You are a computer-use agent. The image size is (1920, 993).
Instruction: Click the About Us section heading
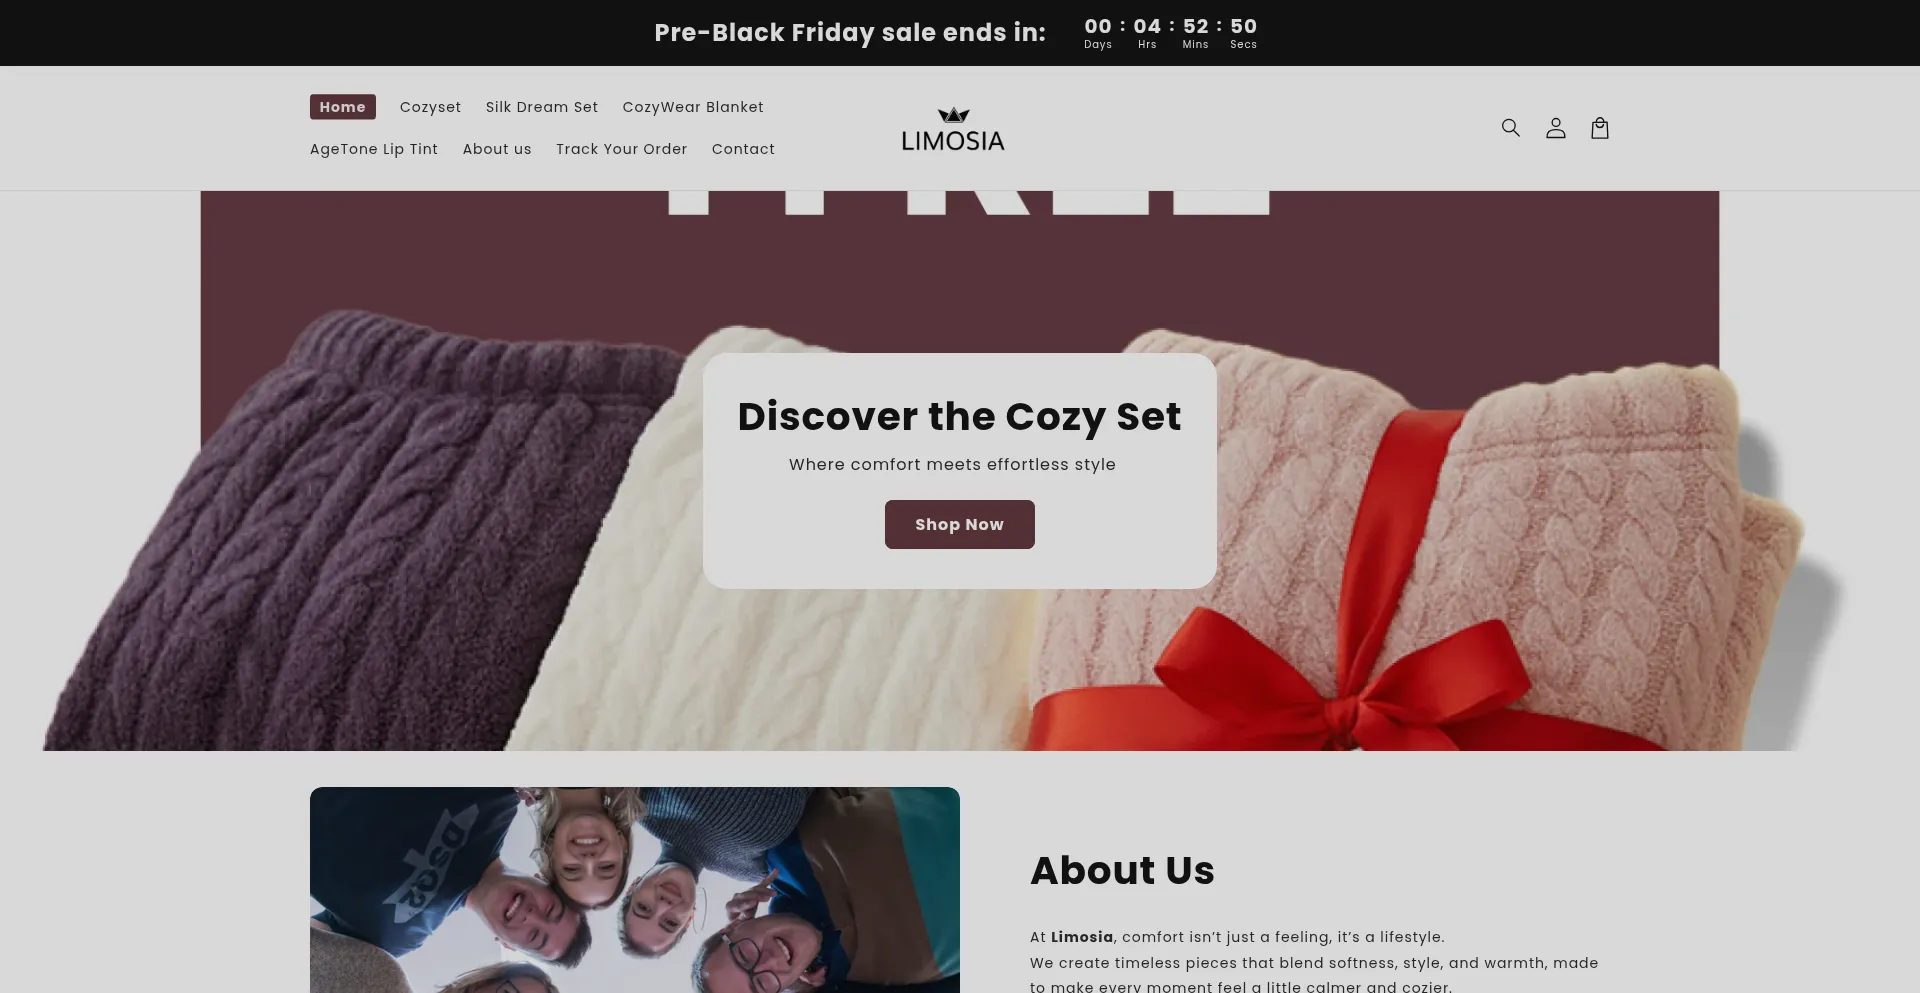click(1122, 870)
